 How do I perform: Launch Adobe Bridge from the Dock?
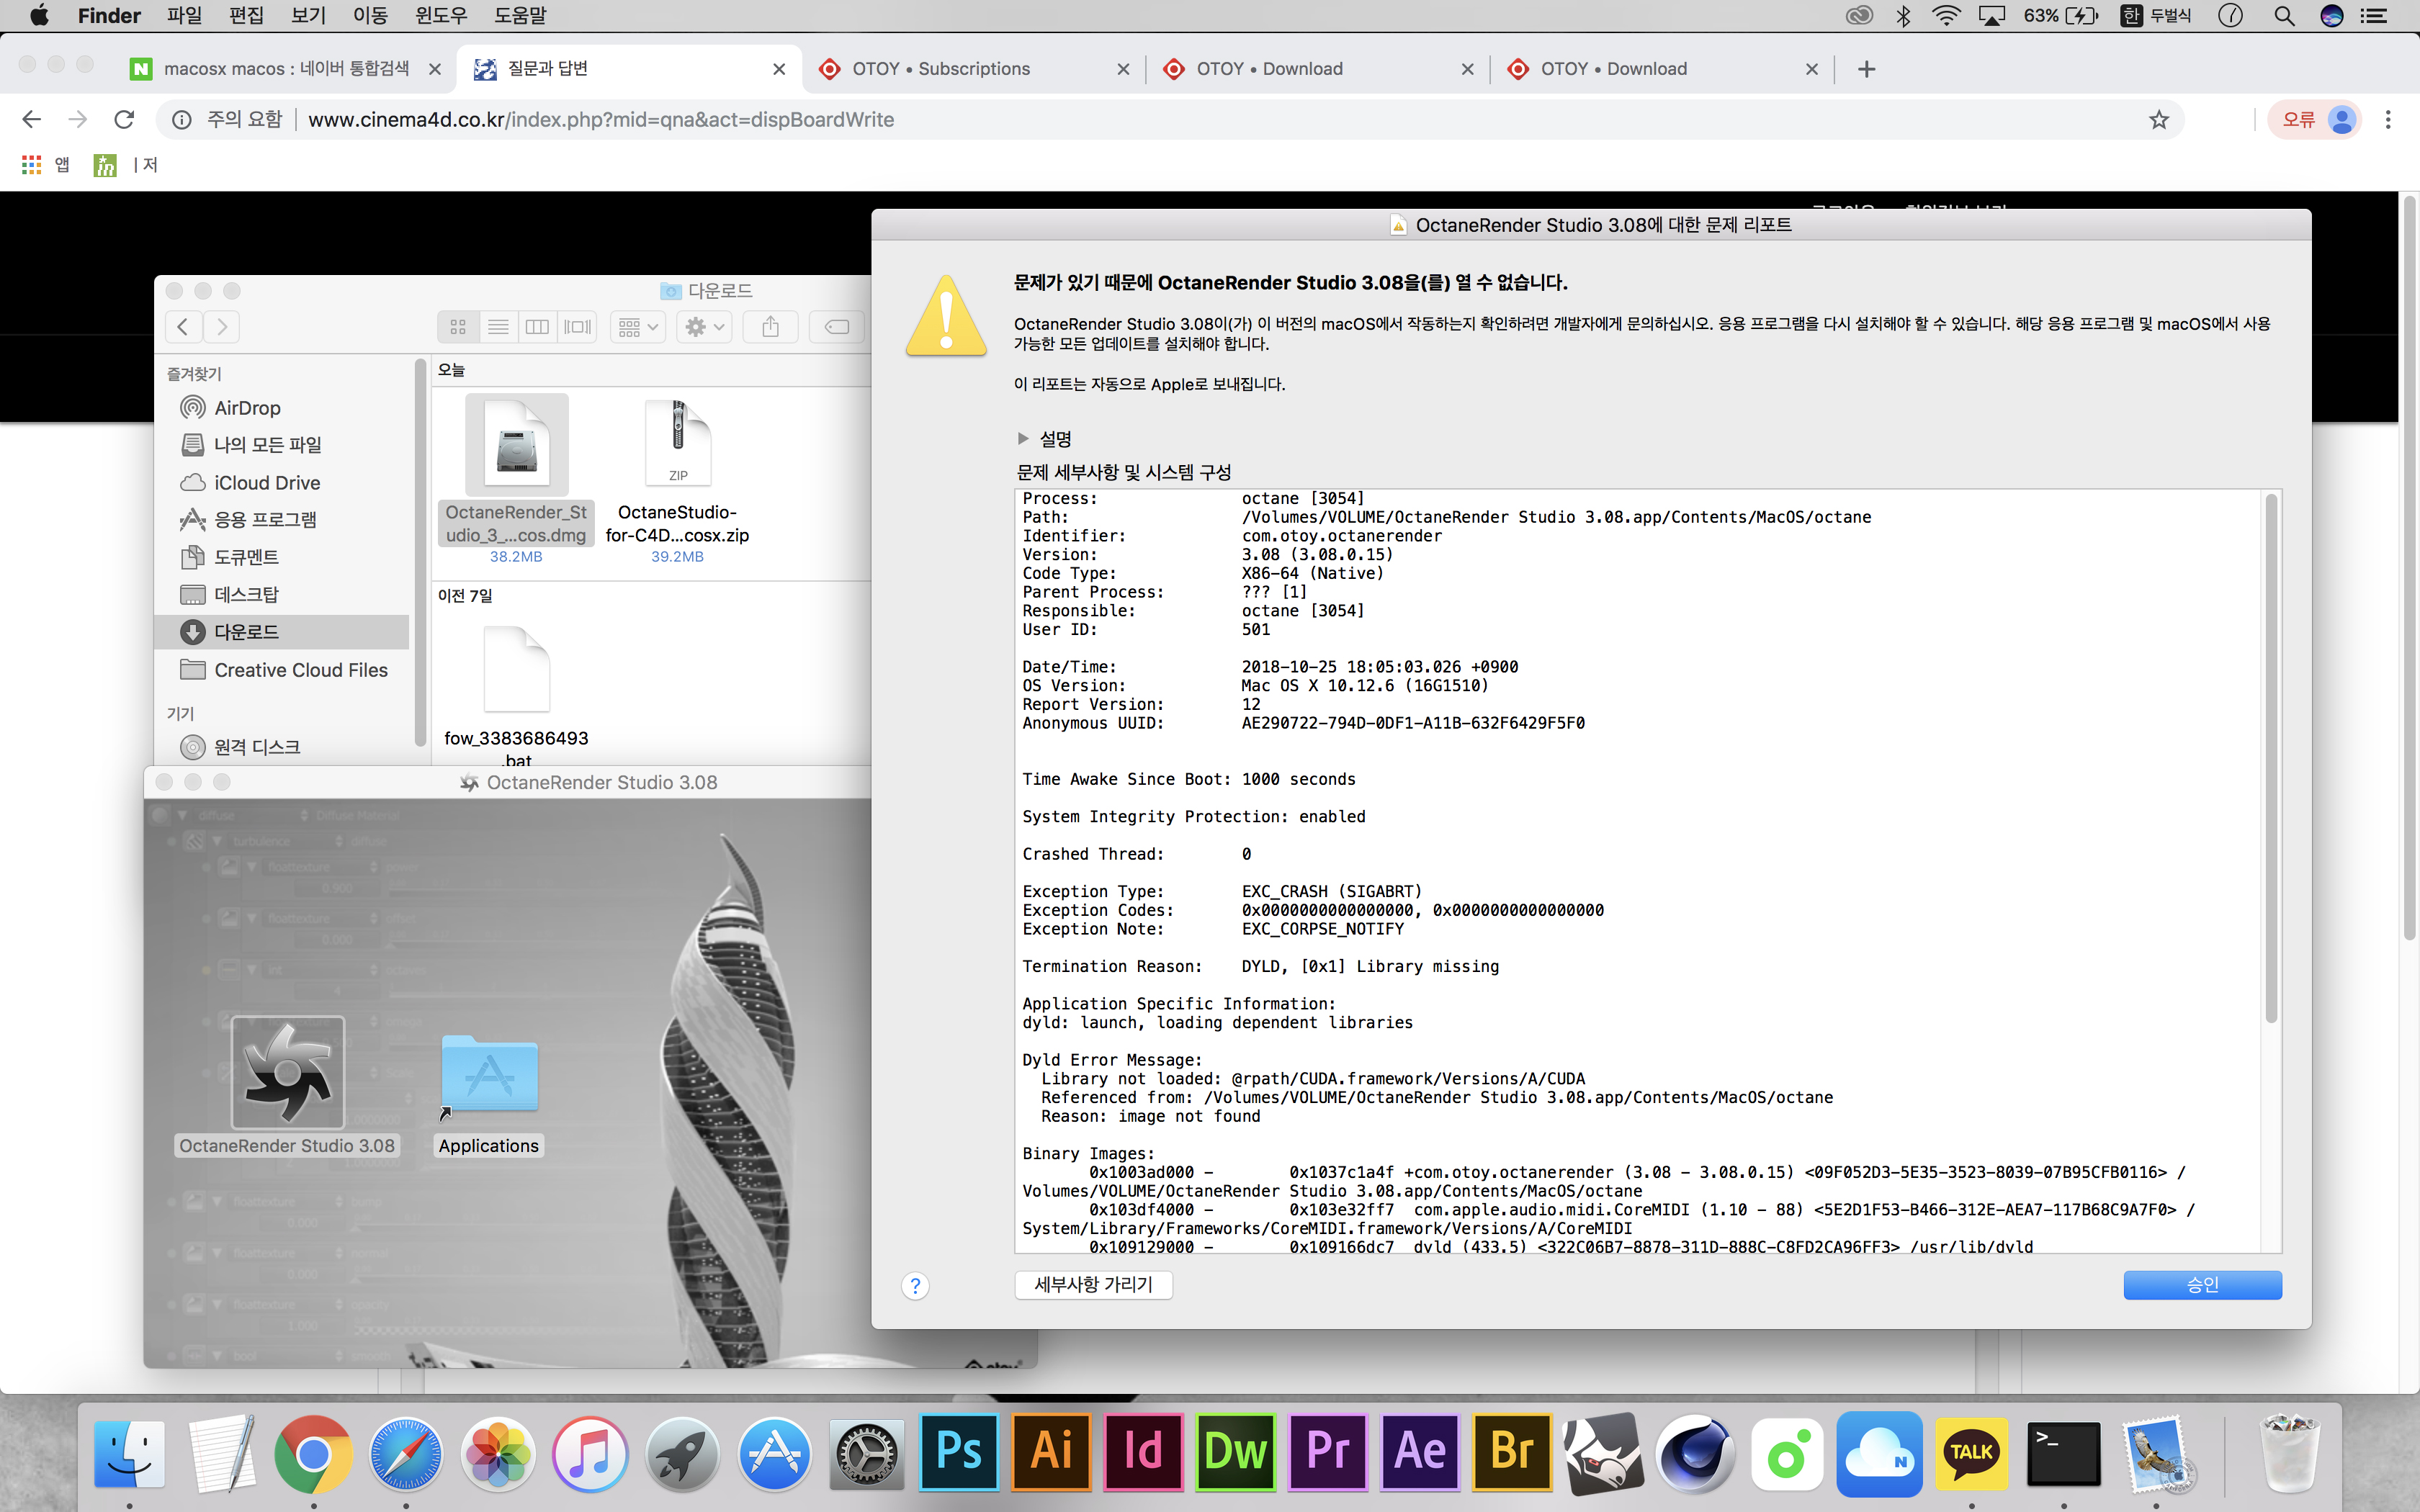coord(1512,1453)
